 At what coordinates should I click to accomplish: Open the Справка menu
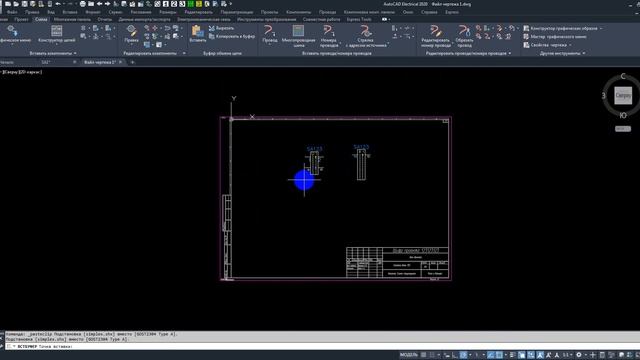pos(429,12)
